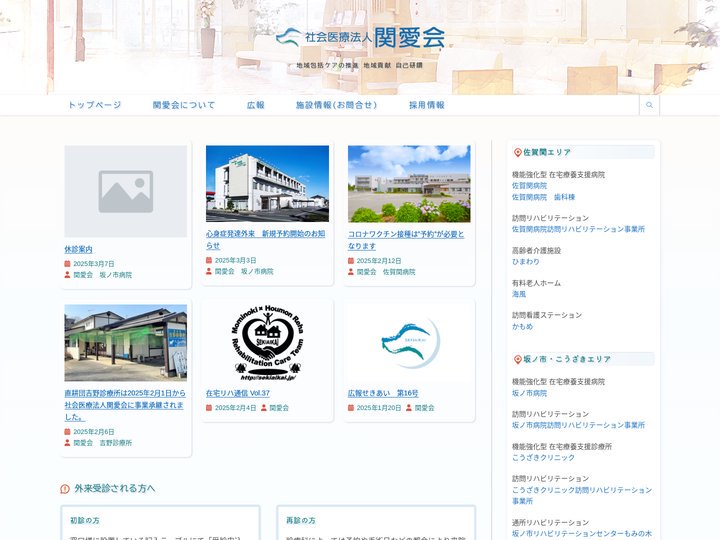Click the 関愛会 logo in header

(360, 37)
